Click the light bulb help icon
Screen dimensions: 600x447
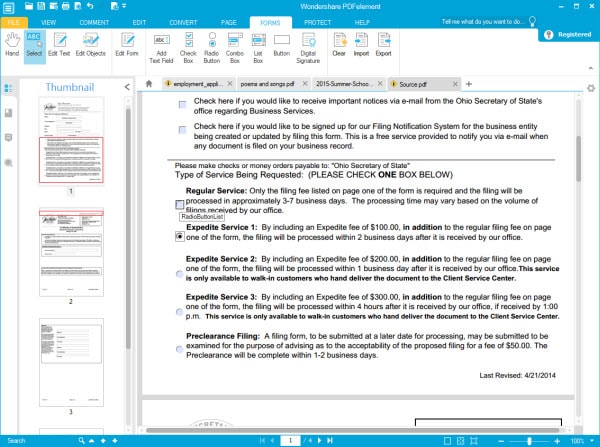(x=532, y=21)
